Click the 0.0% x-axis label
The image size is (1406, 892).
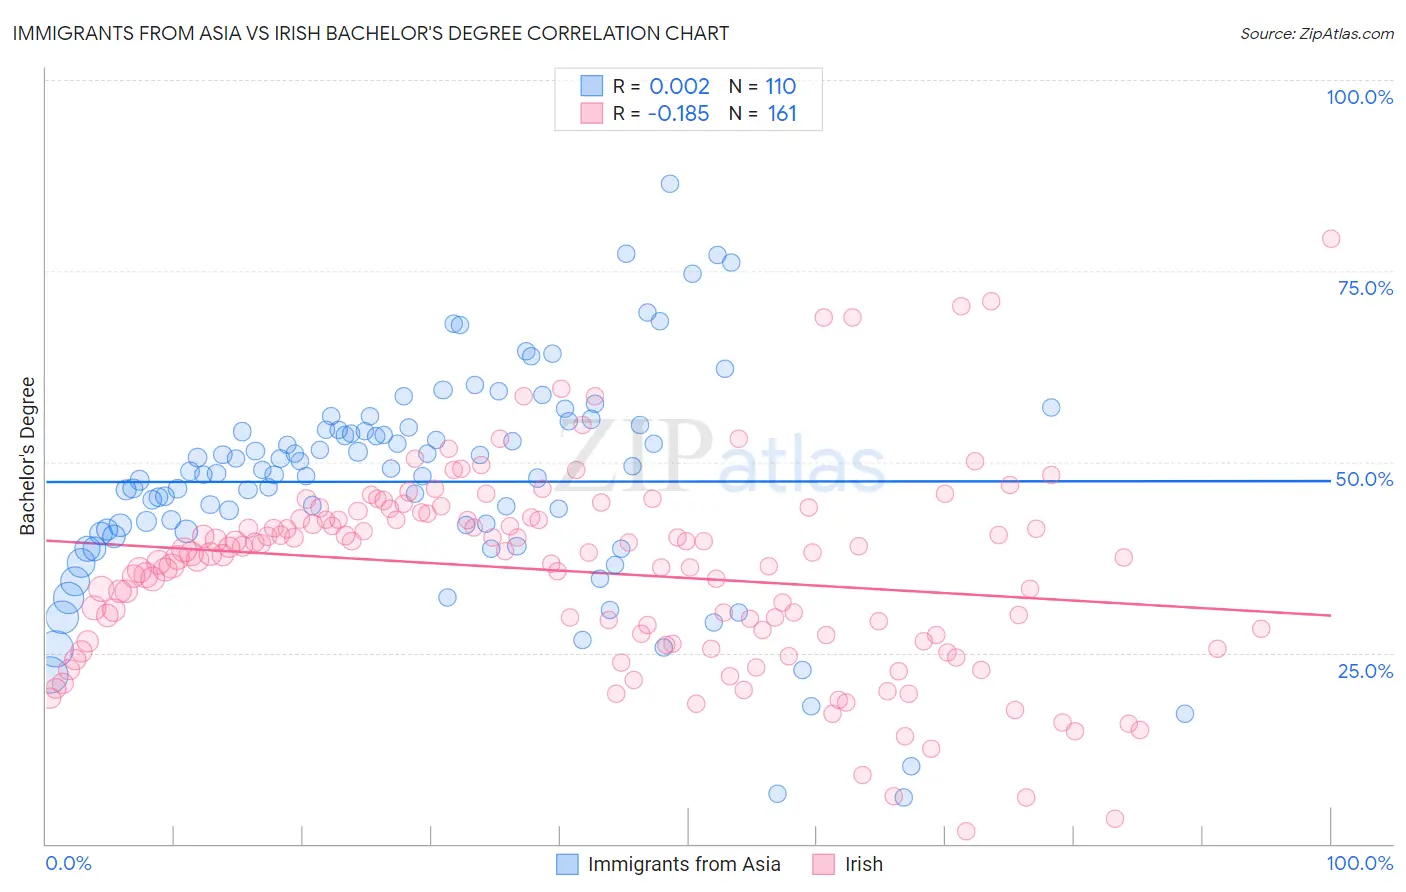pos(68,863)
